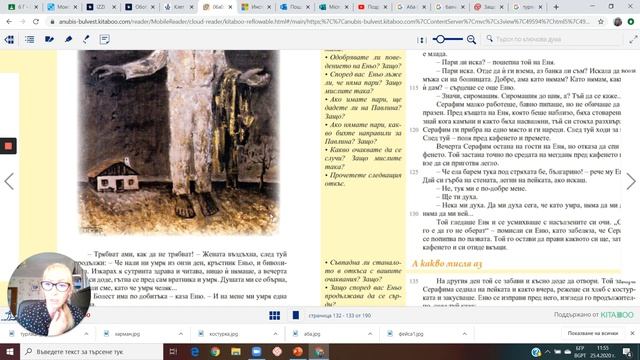Open the notes and bookmarks panel icon
Viewport: 640px width, 360px height.
click(x=49, y=39)
